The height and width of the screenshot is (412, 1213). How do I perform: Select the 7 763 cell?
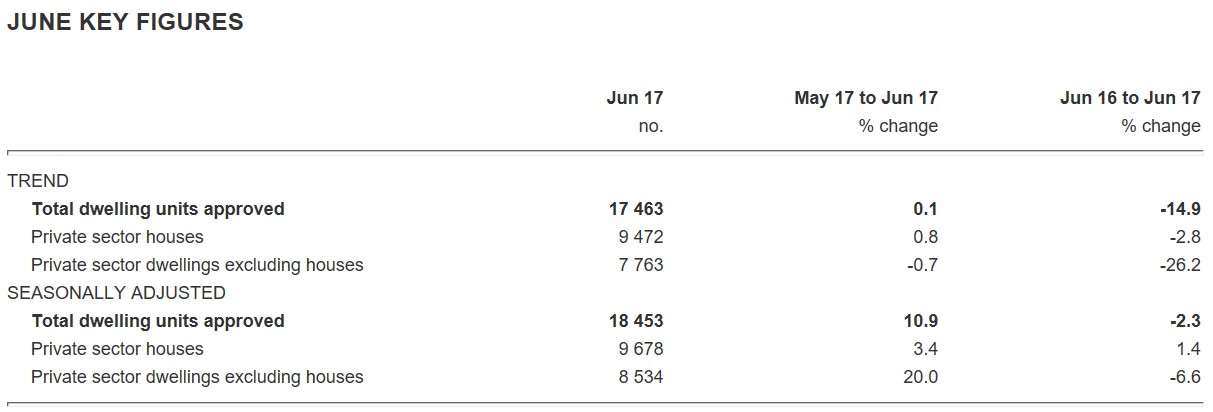[x=641, y=265]
